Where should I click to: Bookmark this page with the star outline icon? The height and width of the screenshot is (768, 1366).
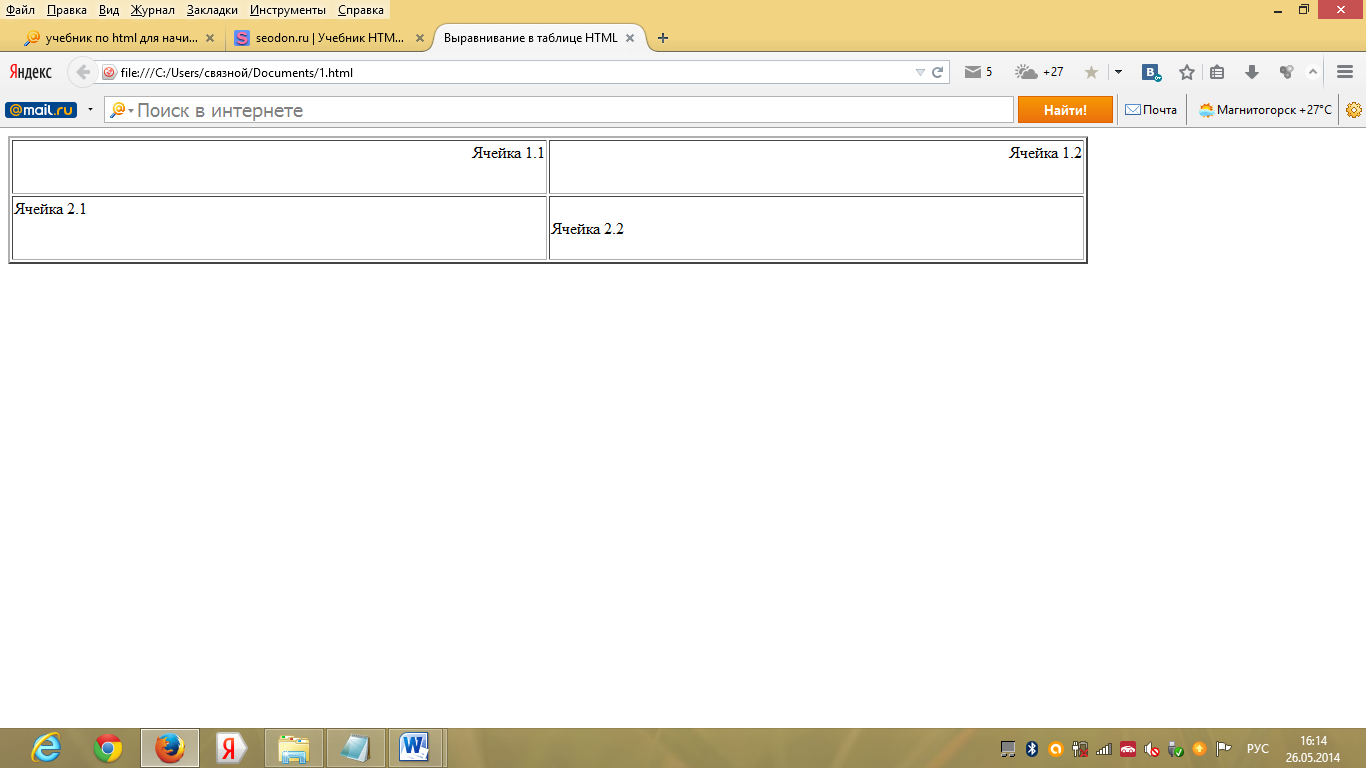click(1187, 72)
